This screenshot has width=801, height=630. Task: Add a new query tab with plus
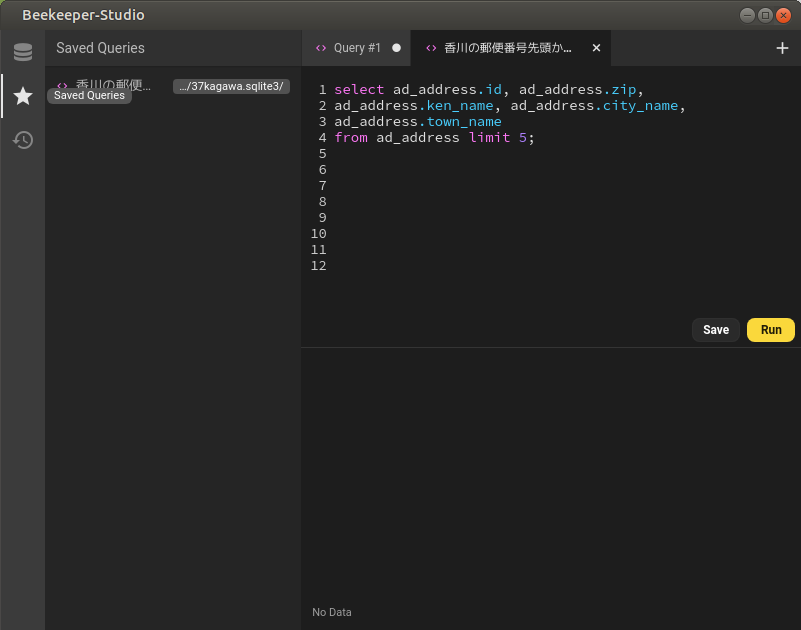(x=782, y=48)
